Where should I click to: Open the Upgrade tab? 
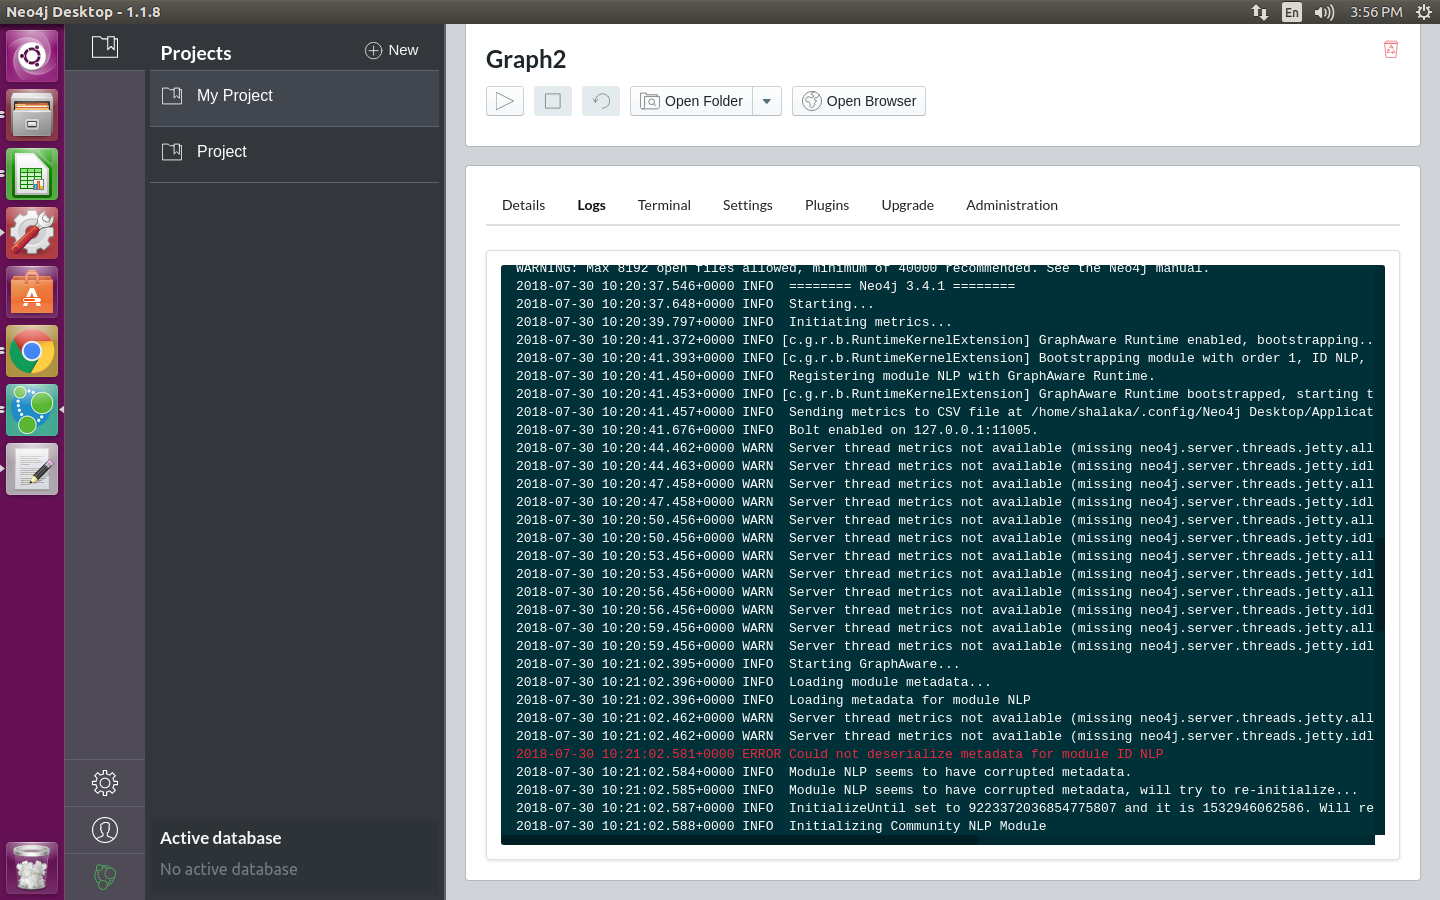coord(907,205)
